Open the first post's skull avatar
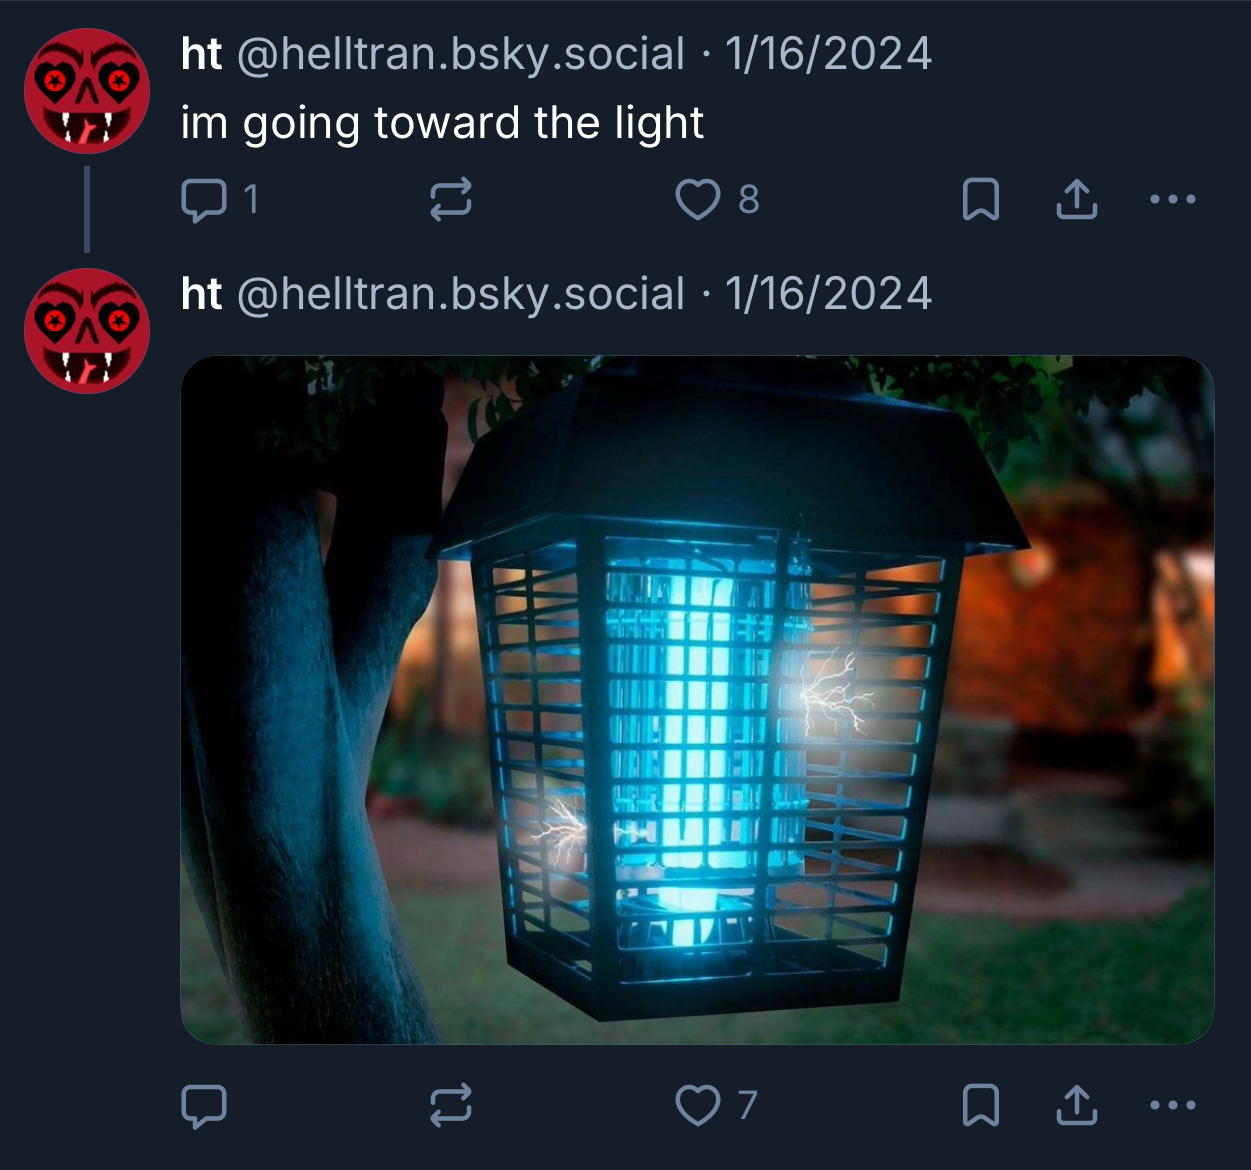The image size is (1251, 1170). click(87, 91)
